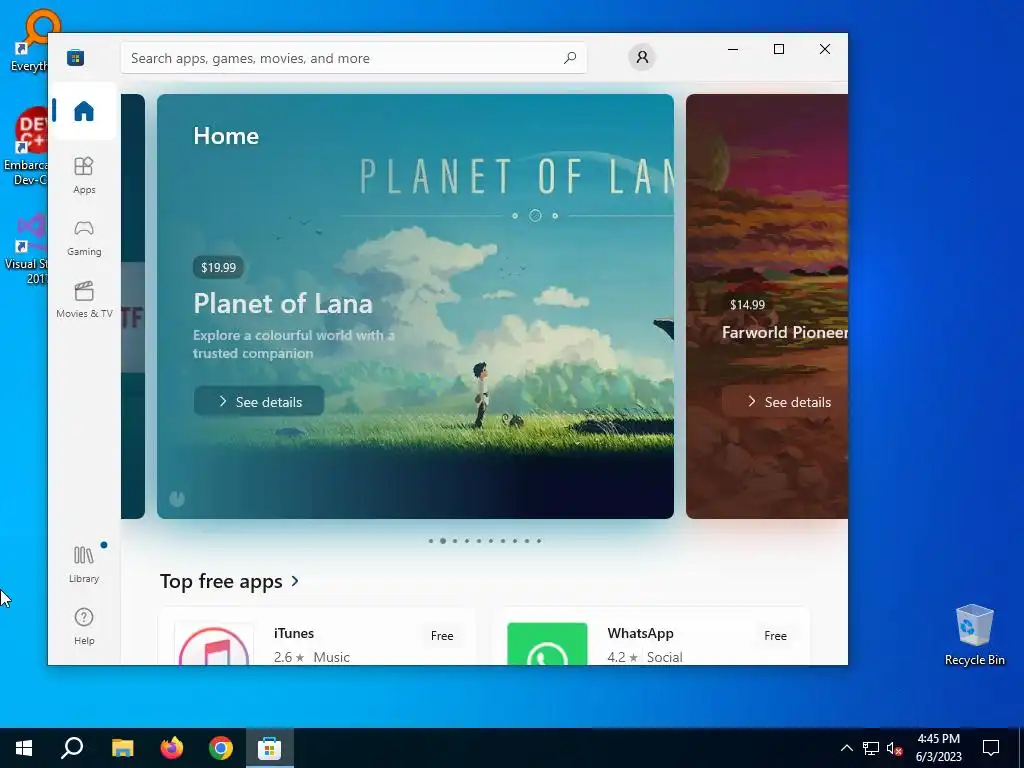Open the Library in the sidebar
Image resolution: width=1024 pixels, height=768 pixels.
click(x=84, y=564)
